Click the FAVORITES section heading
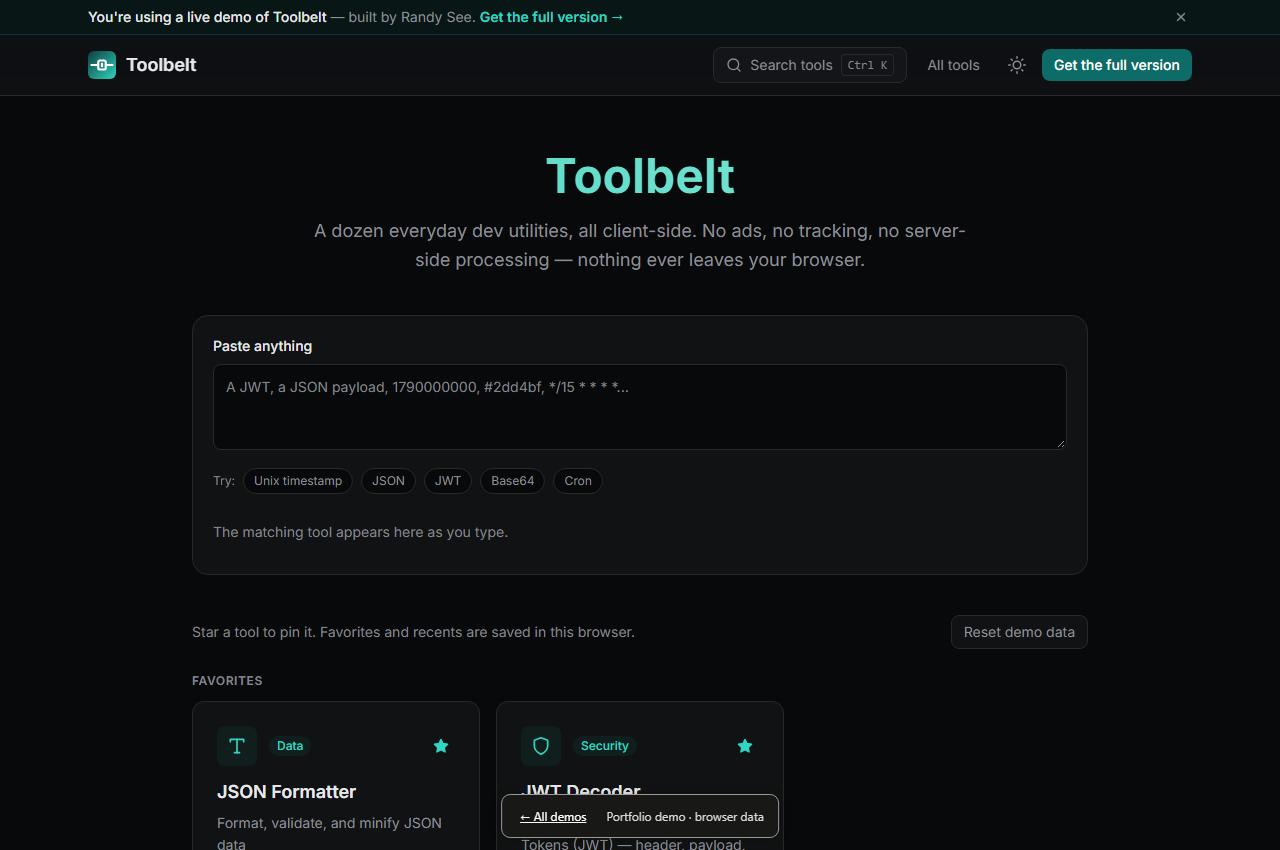The image size is (1280, 850). [x=227, y=681]
